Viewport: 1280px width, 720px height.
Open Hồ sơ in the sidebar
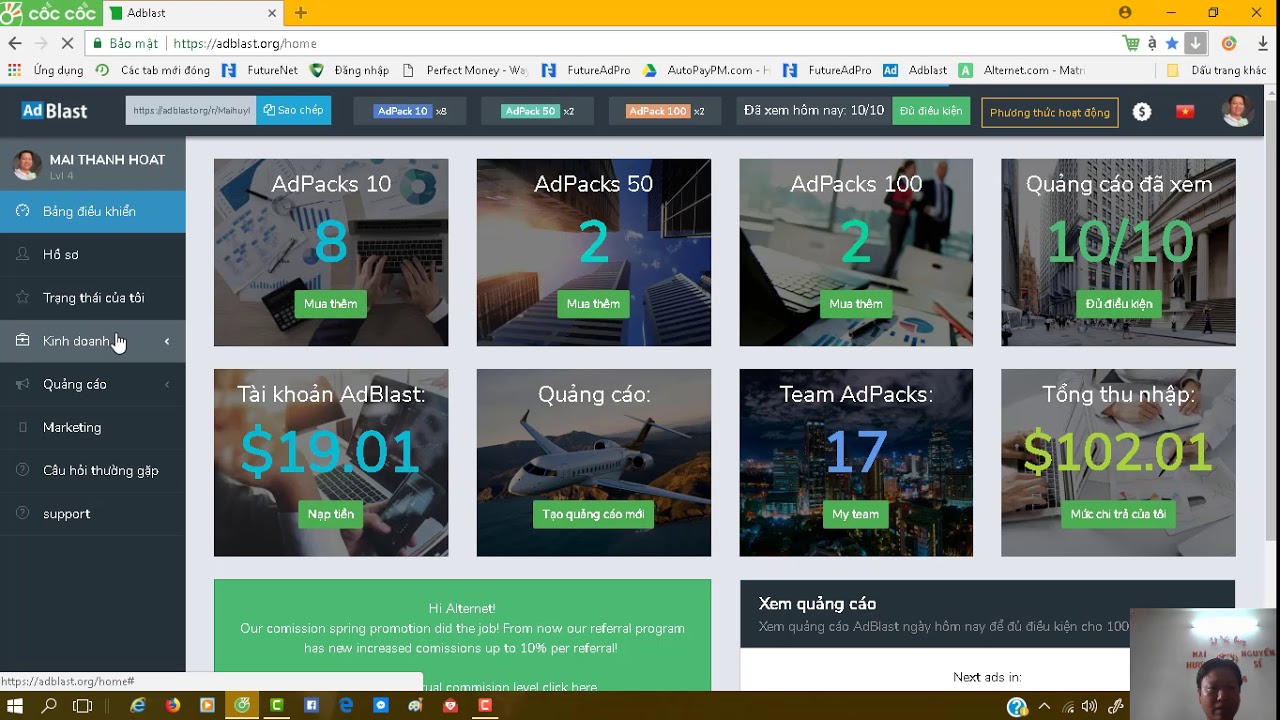pyautogui.click(x=92, y=254)
